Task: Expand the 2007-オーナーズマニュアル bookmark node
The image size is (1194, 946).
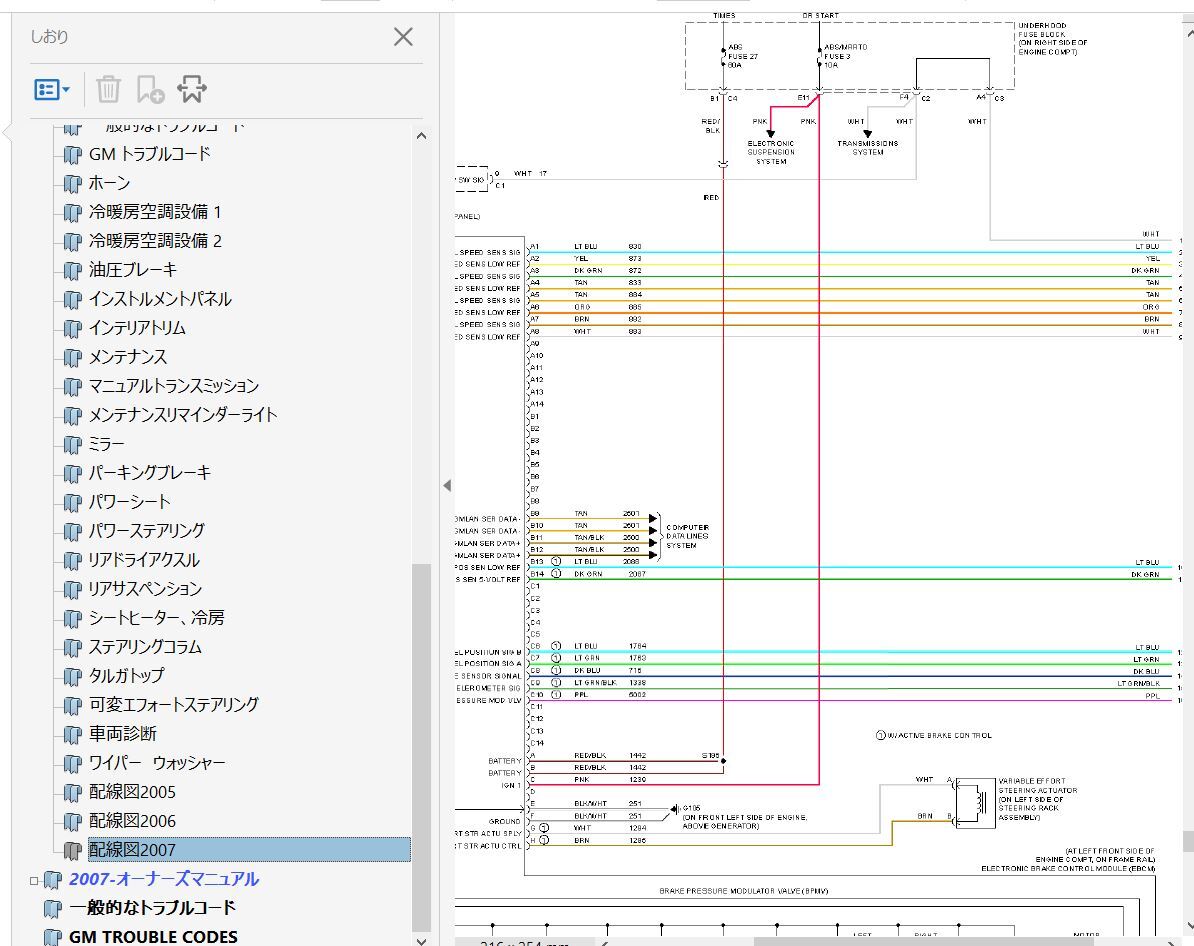Action: point(34,881)
